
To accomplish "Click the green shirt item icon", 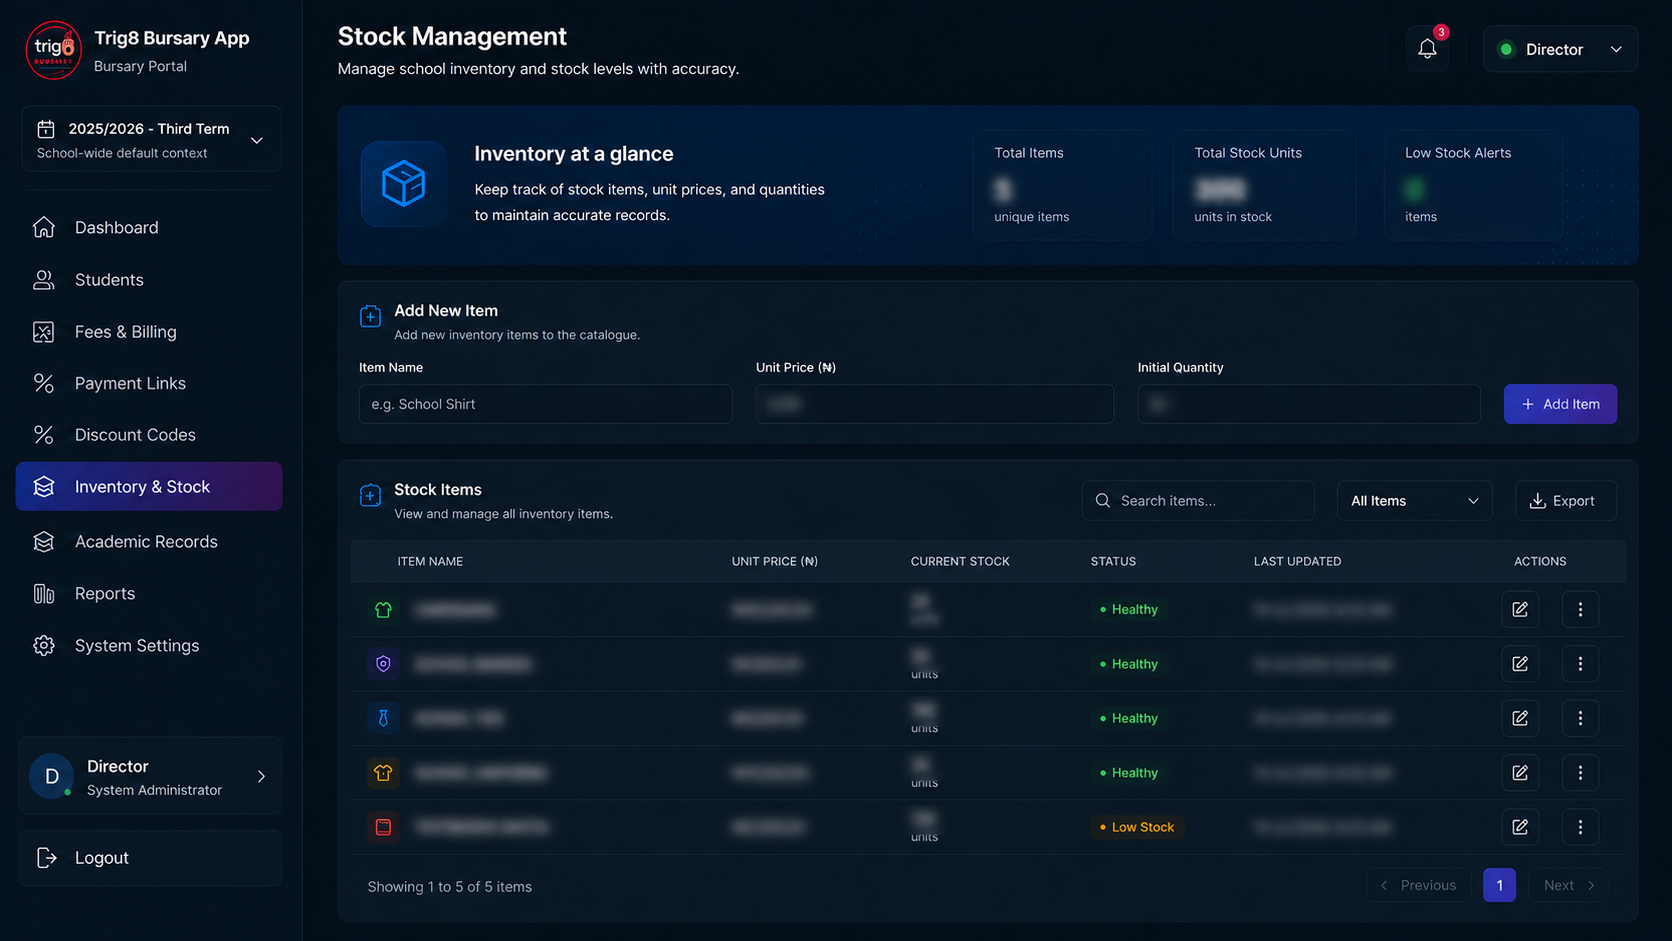I will click(x=383, y=609).
